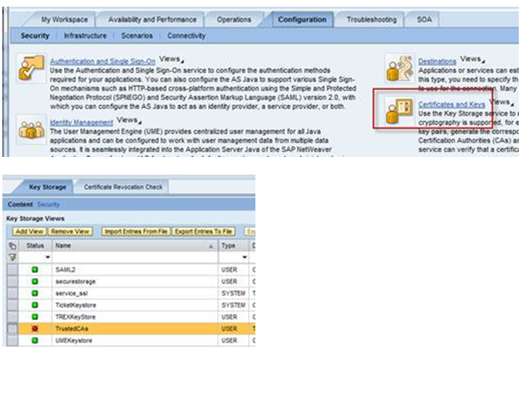
Task: Select the securestorage name cell
Action: (135, 281)
